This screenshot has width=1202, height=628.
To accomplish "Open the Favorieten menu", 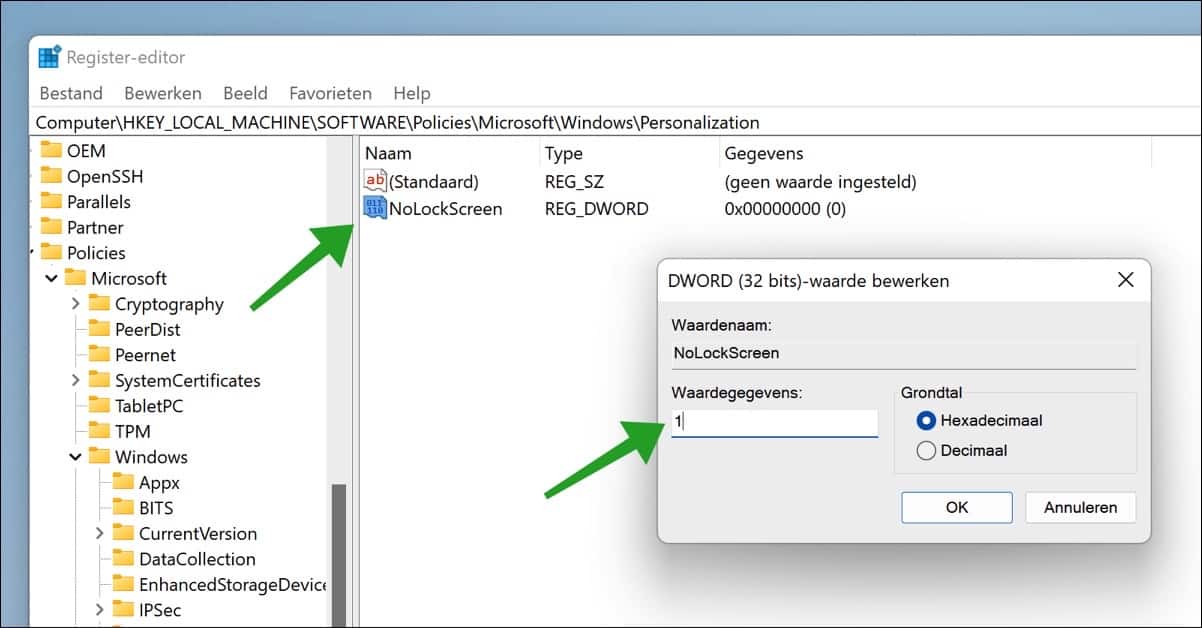I will point(331,93).
